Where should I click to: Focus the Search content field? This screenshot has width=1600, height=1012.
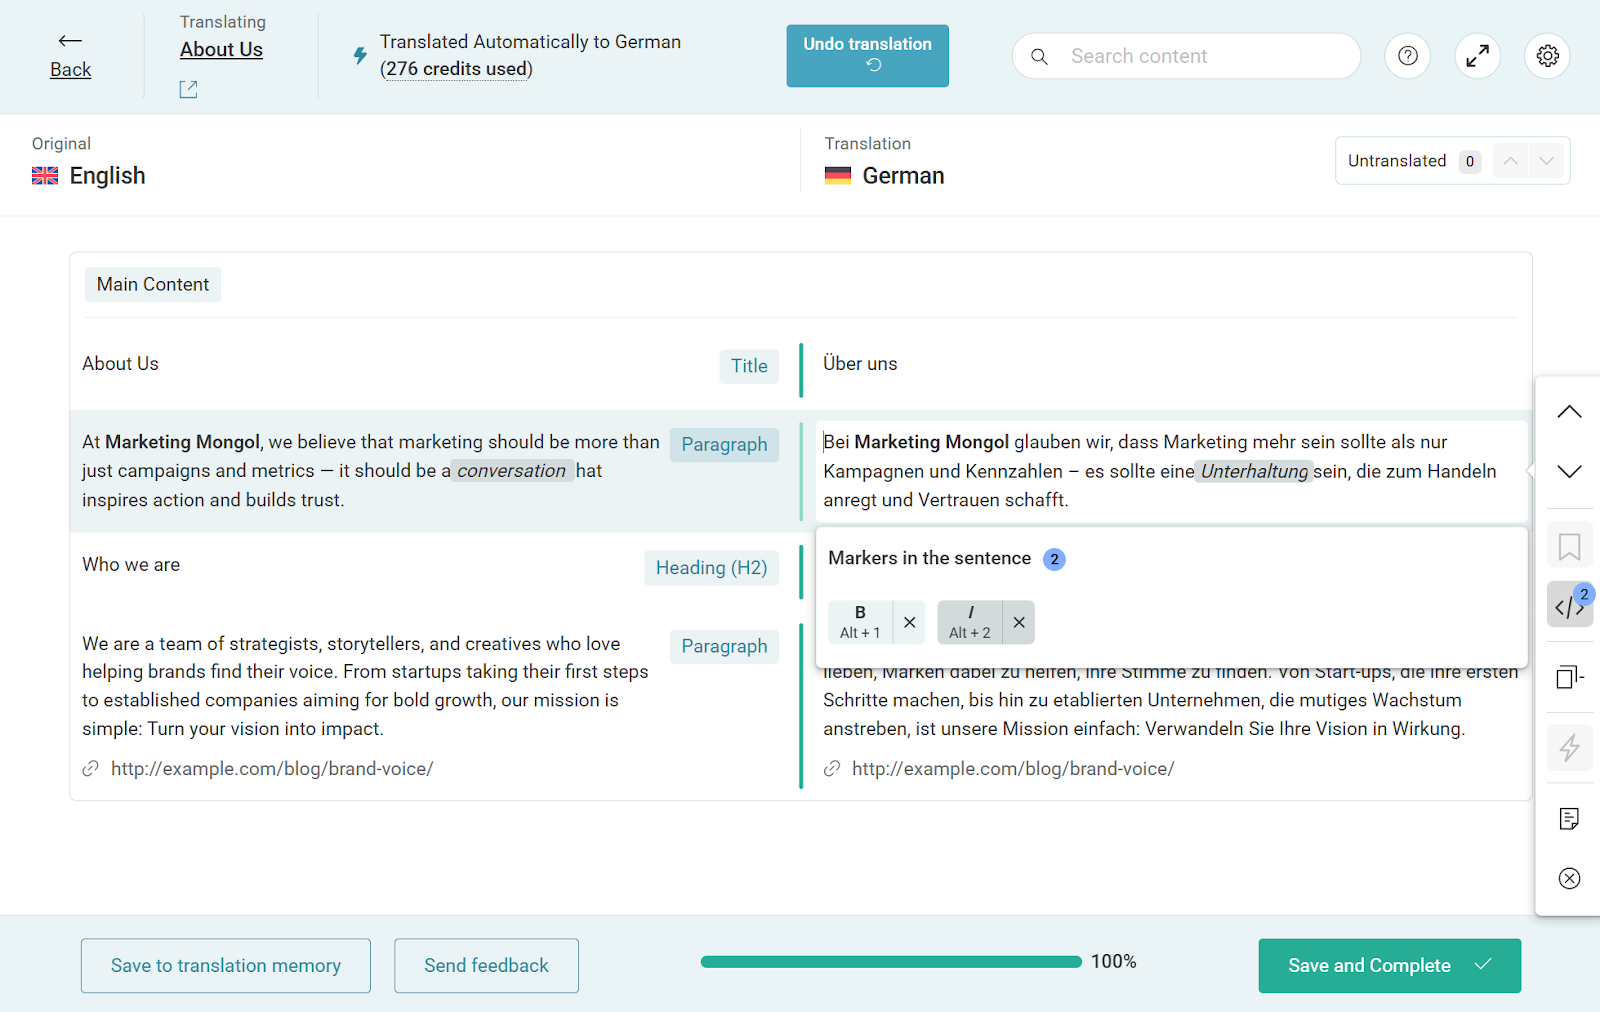(x=1200, y=56)
